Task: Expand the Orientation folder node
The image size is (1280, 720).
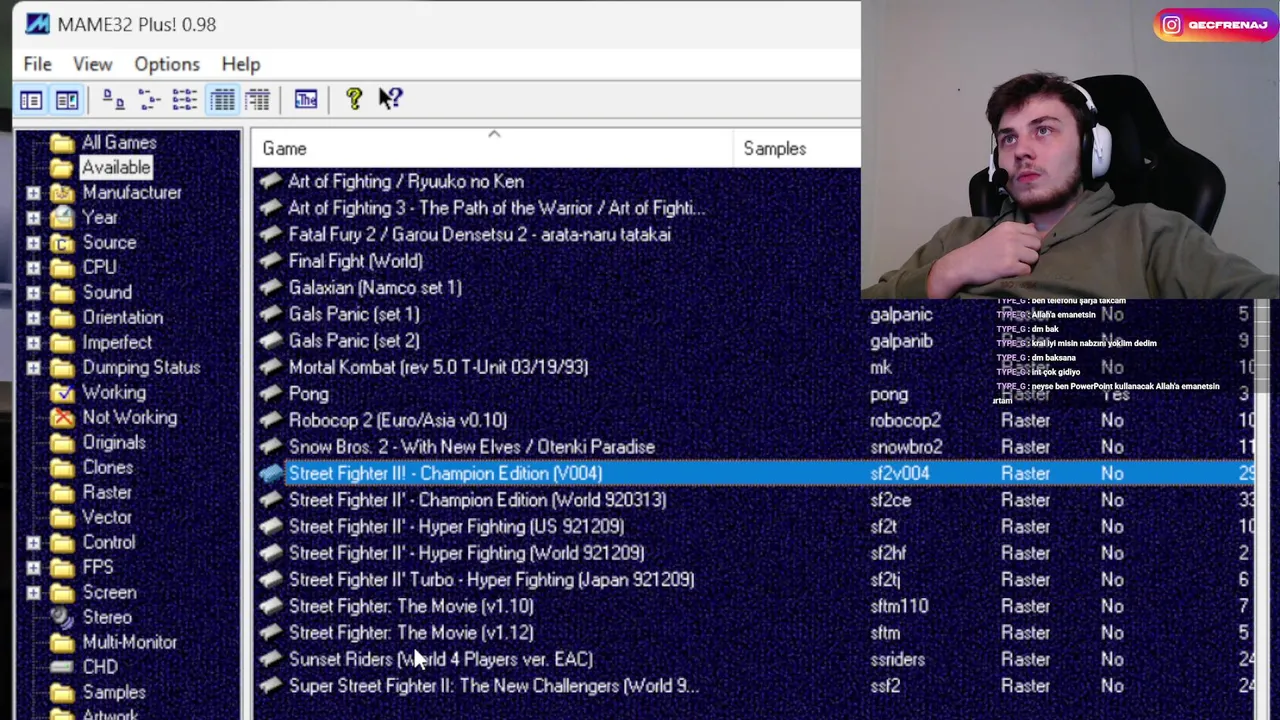Action: 33,318
